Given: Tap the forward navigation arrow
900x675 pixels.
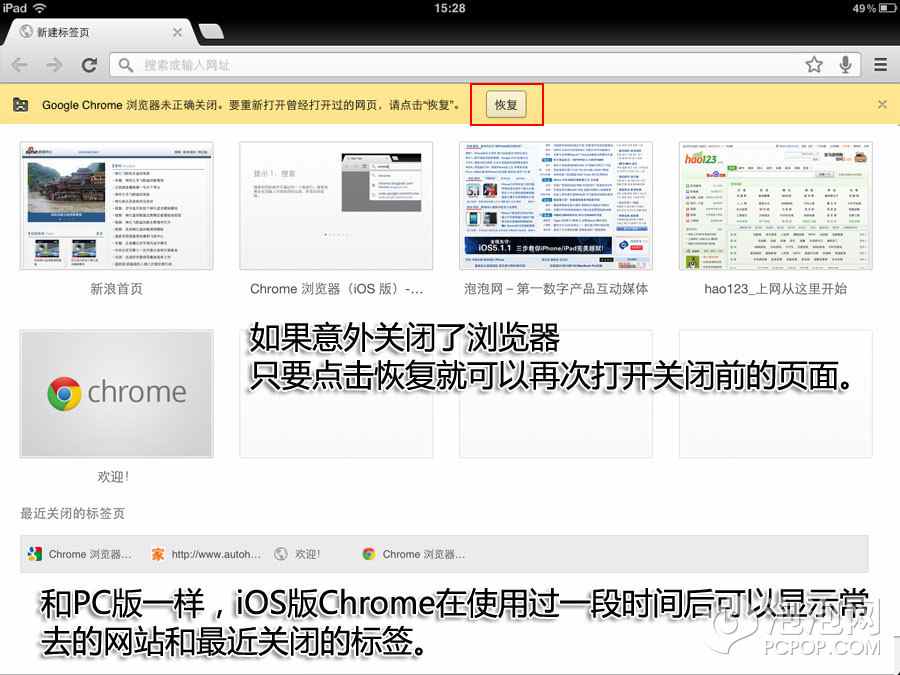Looking at the screenshot, I should coord(54,65).
